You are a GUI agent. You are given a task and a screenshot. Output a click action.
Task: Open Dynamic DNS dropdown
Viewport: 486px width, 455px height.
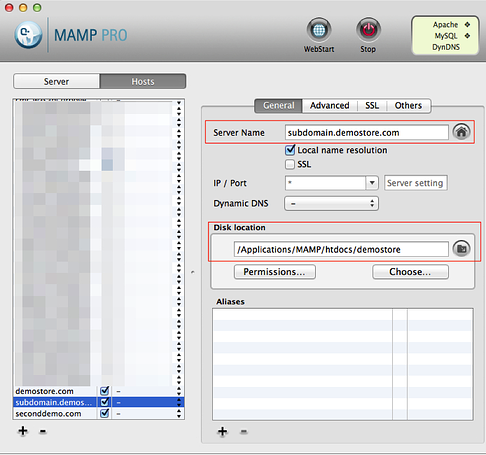coord(331,203)
